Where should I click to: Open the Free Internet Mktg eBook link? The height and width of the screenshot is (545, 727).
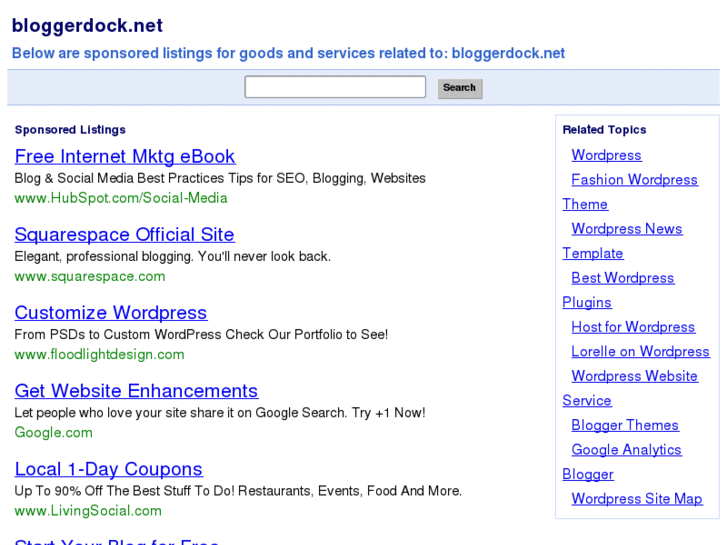tap(125, 156)
